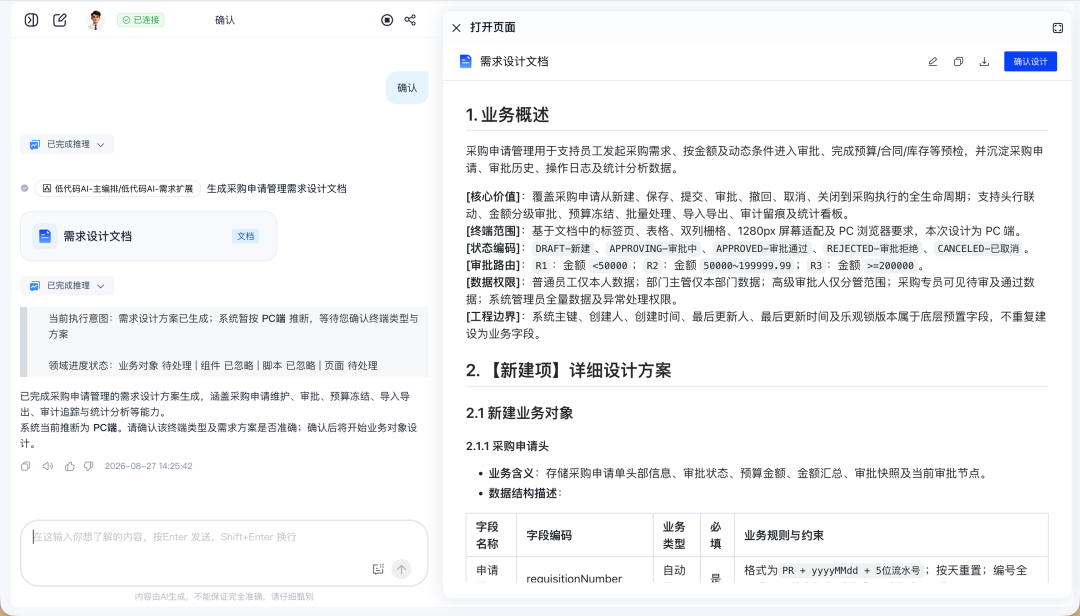Click the chart icon in first 已完成推理
Screen dimensions: 1080x616
35,144
